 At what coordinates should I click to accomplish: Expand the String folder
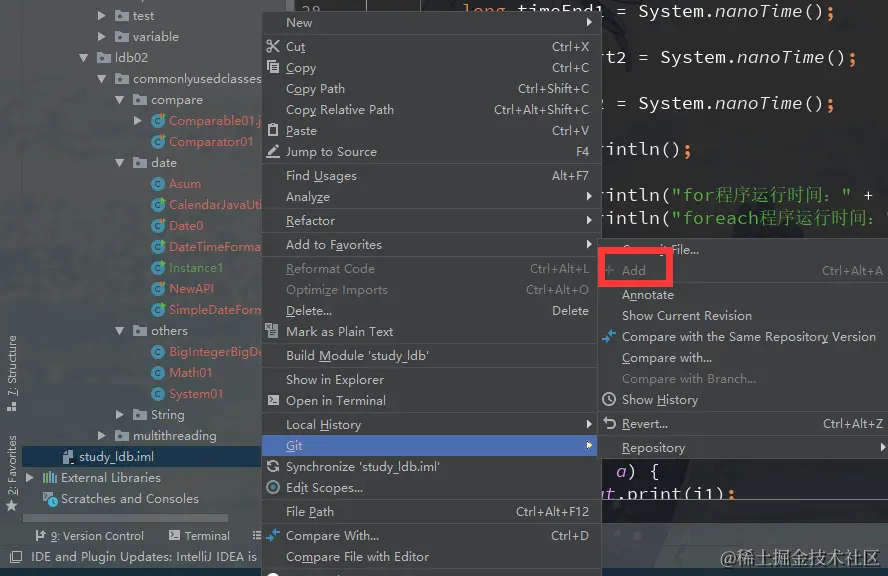tap(119, 415)
